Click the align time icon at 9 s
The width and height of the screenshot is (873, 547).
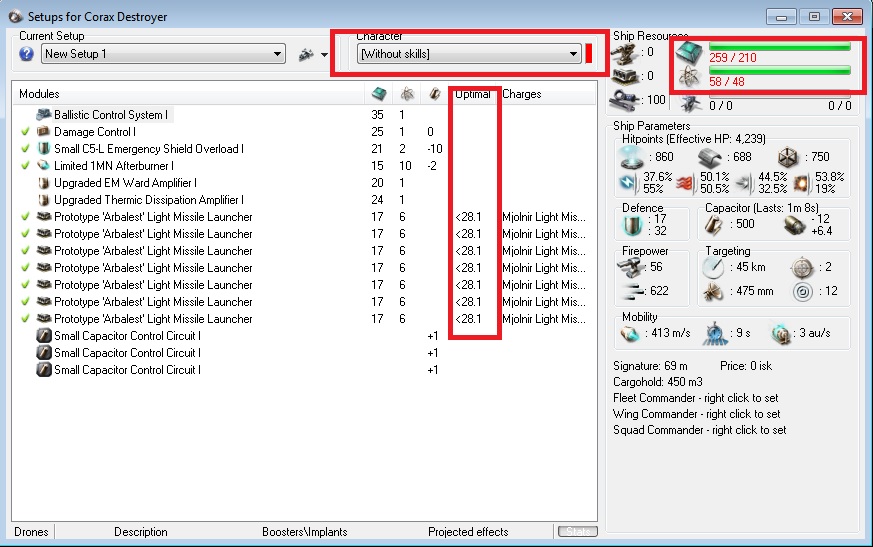pyautogui.click(x=715, y=334)
